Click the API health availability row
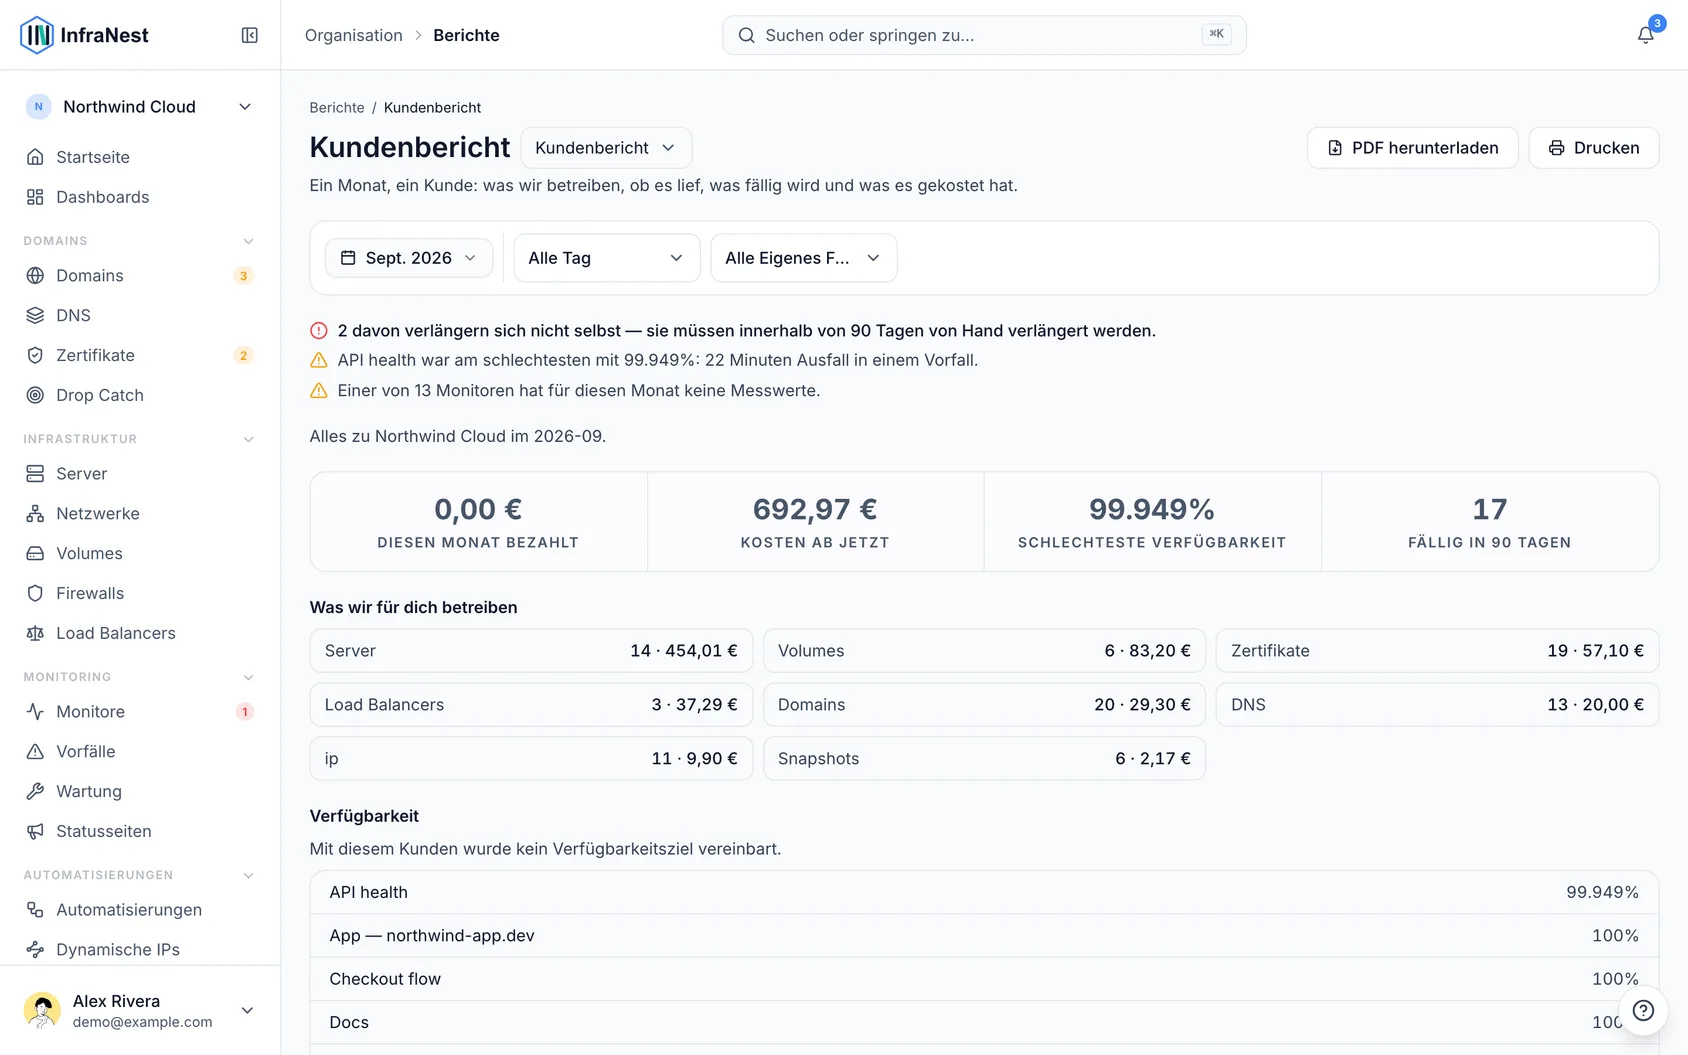1688x1055 pixels. [984, 892]
